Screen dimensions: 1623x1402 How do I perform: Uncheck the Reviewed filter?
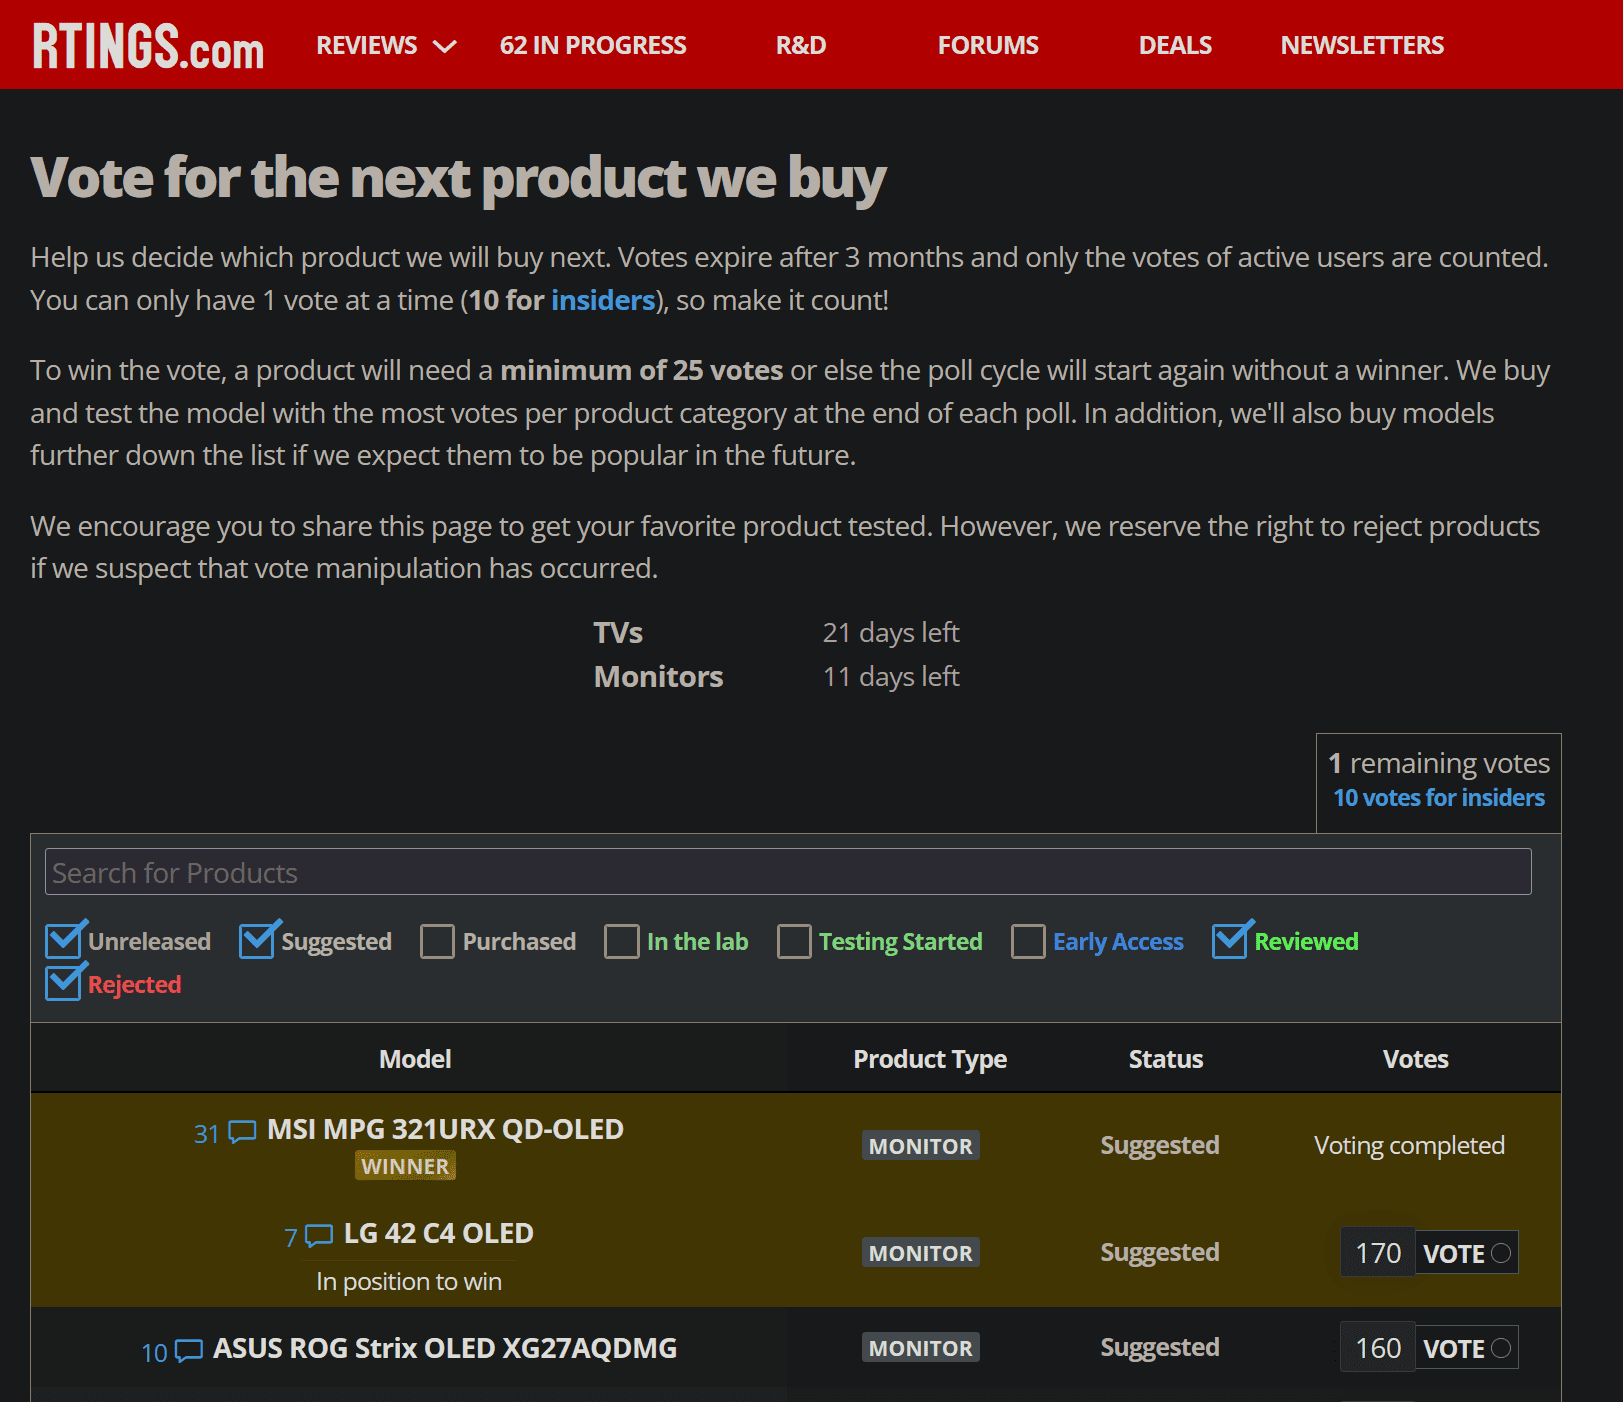(1230, 941)
